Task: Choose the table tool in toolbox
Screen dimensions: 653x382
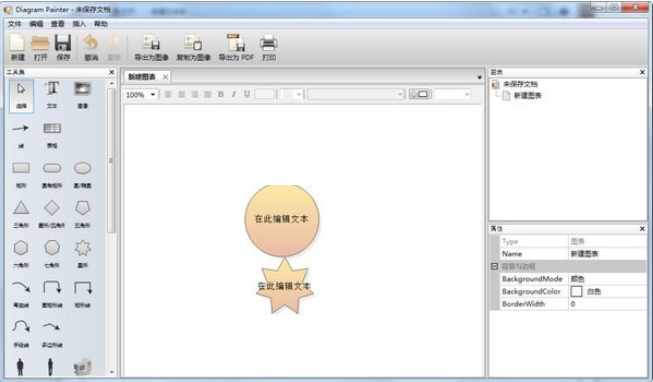Action: coord(52,135)
